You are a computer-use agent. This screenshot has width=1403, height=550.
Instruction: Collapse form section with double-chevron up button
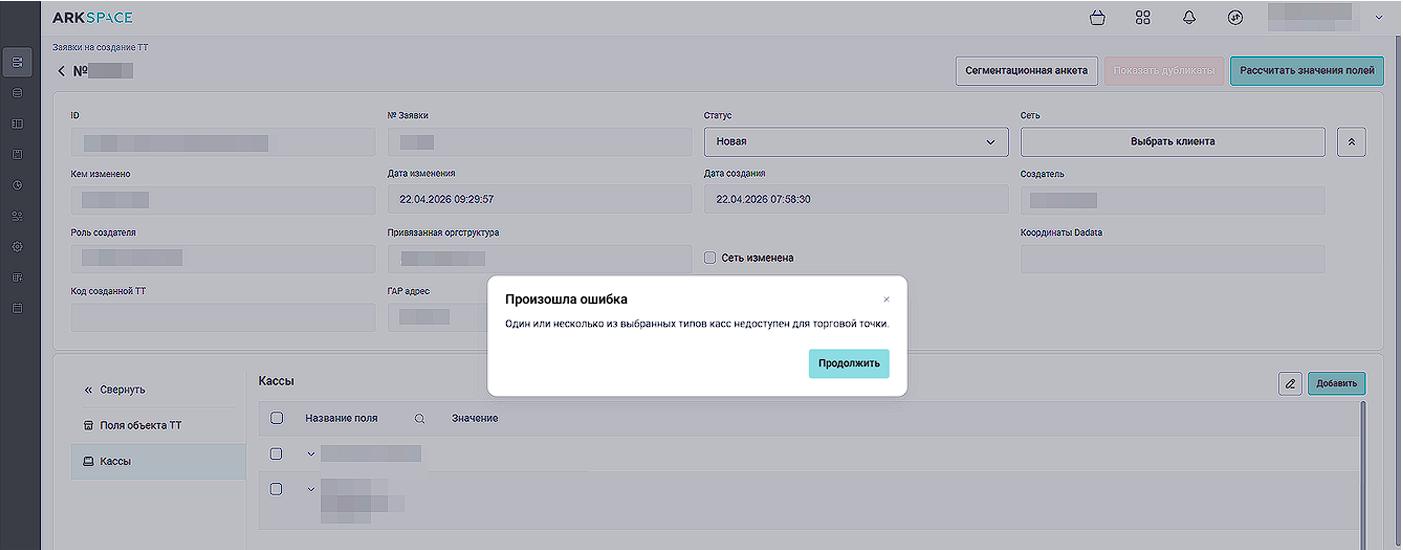[x=1351, y=142]
